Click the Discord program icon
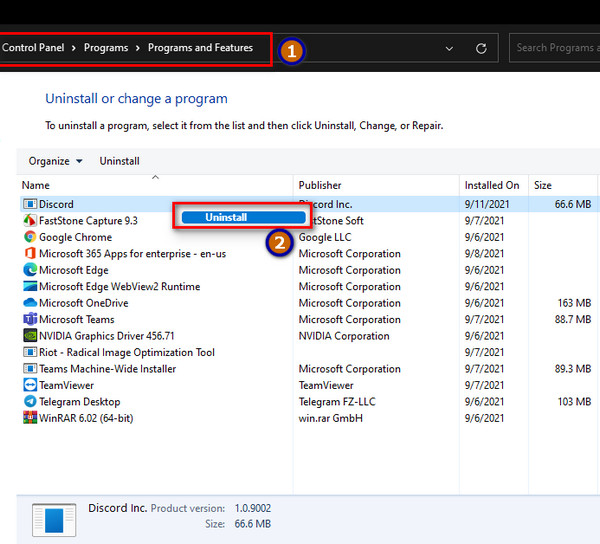Image resolution: width=600 pixels, height=544 pixels. pyautogui.click(x=30, y=204)
